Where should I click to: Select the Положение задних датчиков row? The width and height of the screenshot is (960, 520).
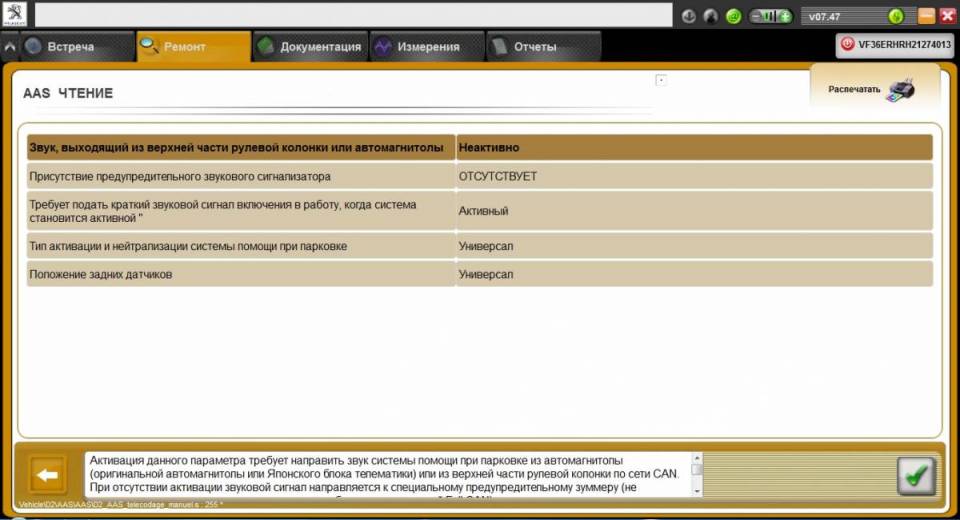pyautogui.click(x=240, y=274)
